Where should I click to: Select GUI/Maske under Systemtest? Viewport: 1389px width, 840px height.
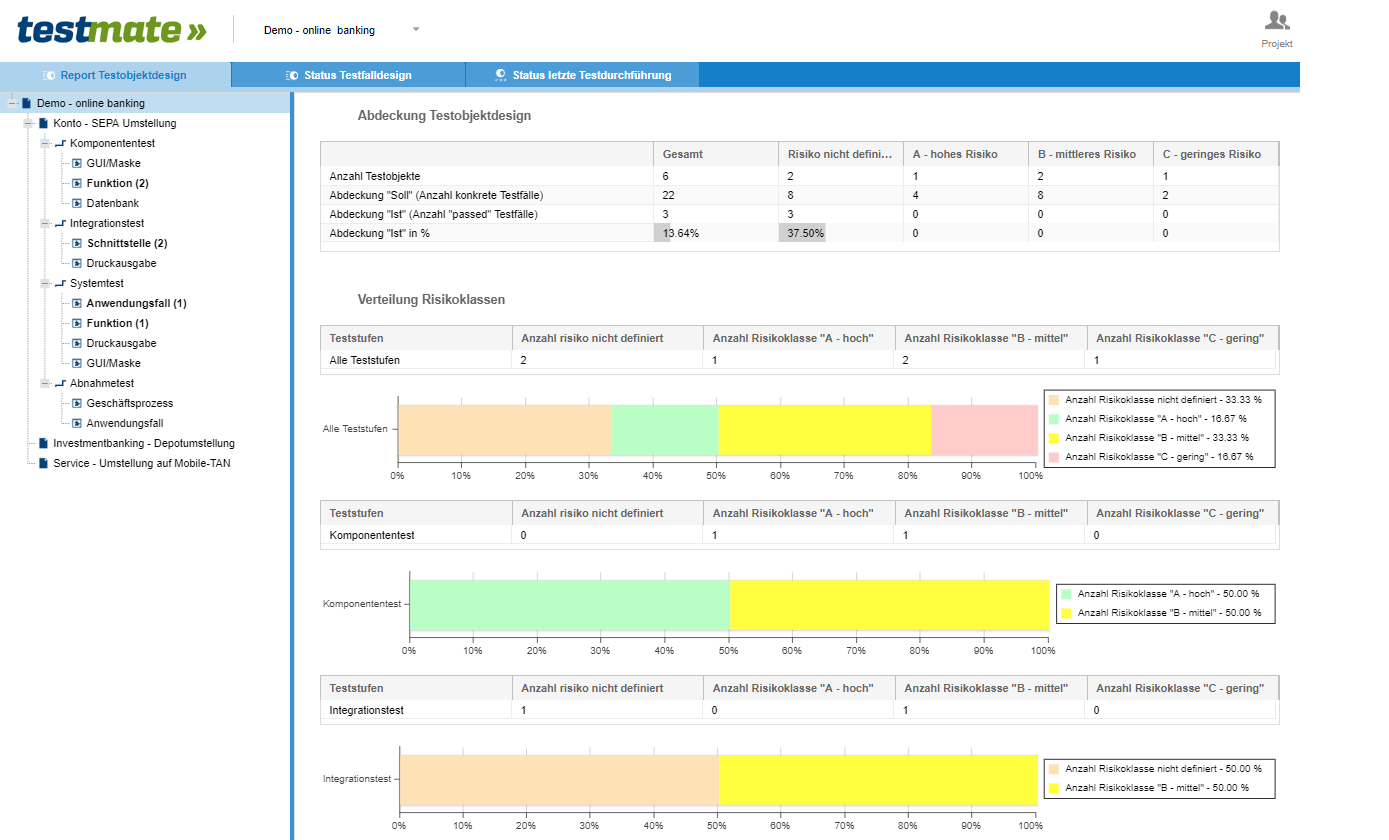[x=113, y=363]
